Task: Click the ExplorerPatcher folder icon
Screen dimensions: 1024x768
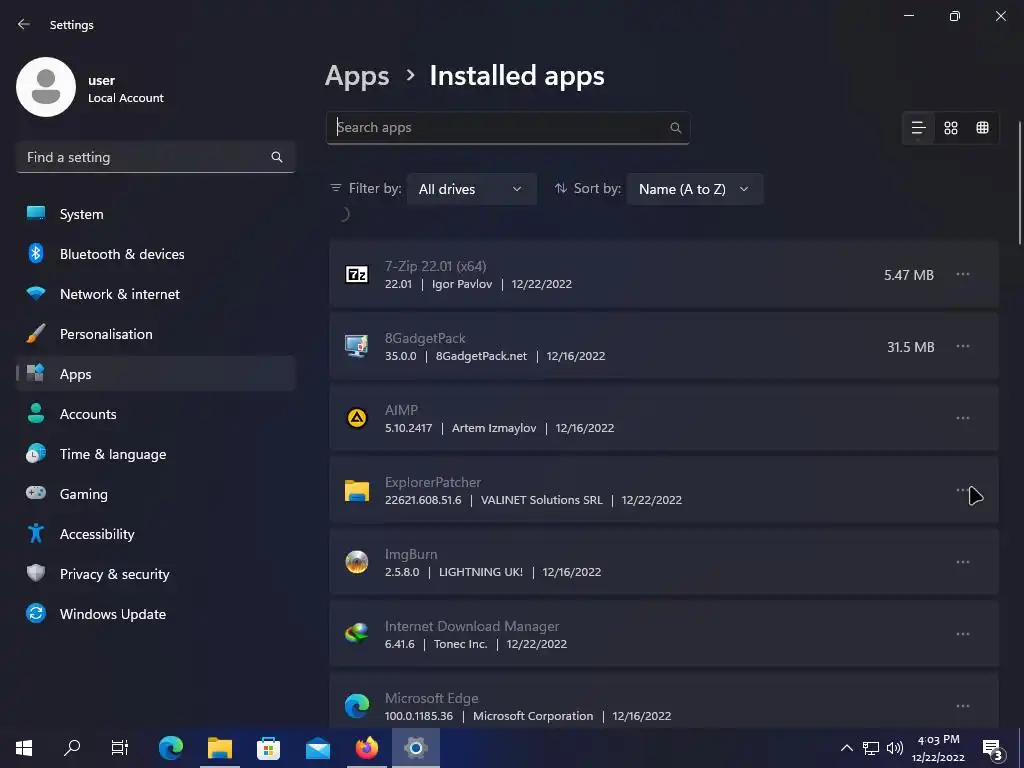Action: pyautogui.click(x=357, y=490)
